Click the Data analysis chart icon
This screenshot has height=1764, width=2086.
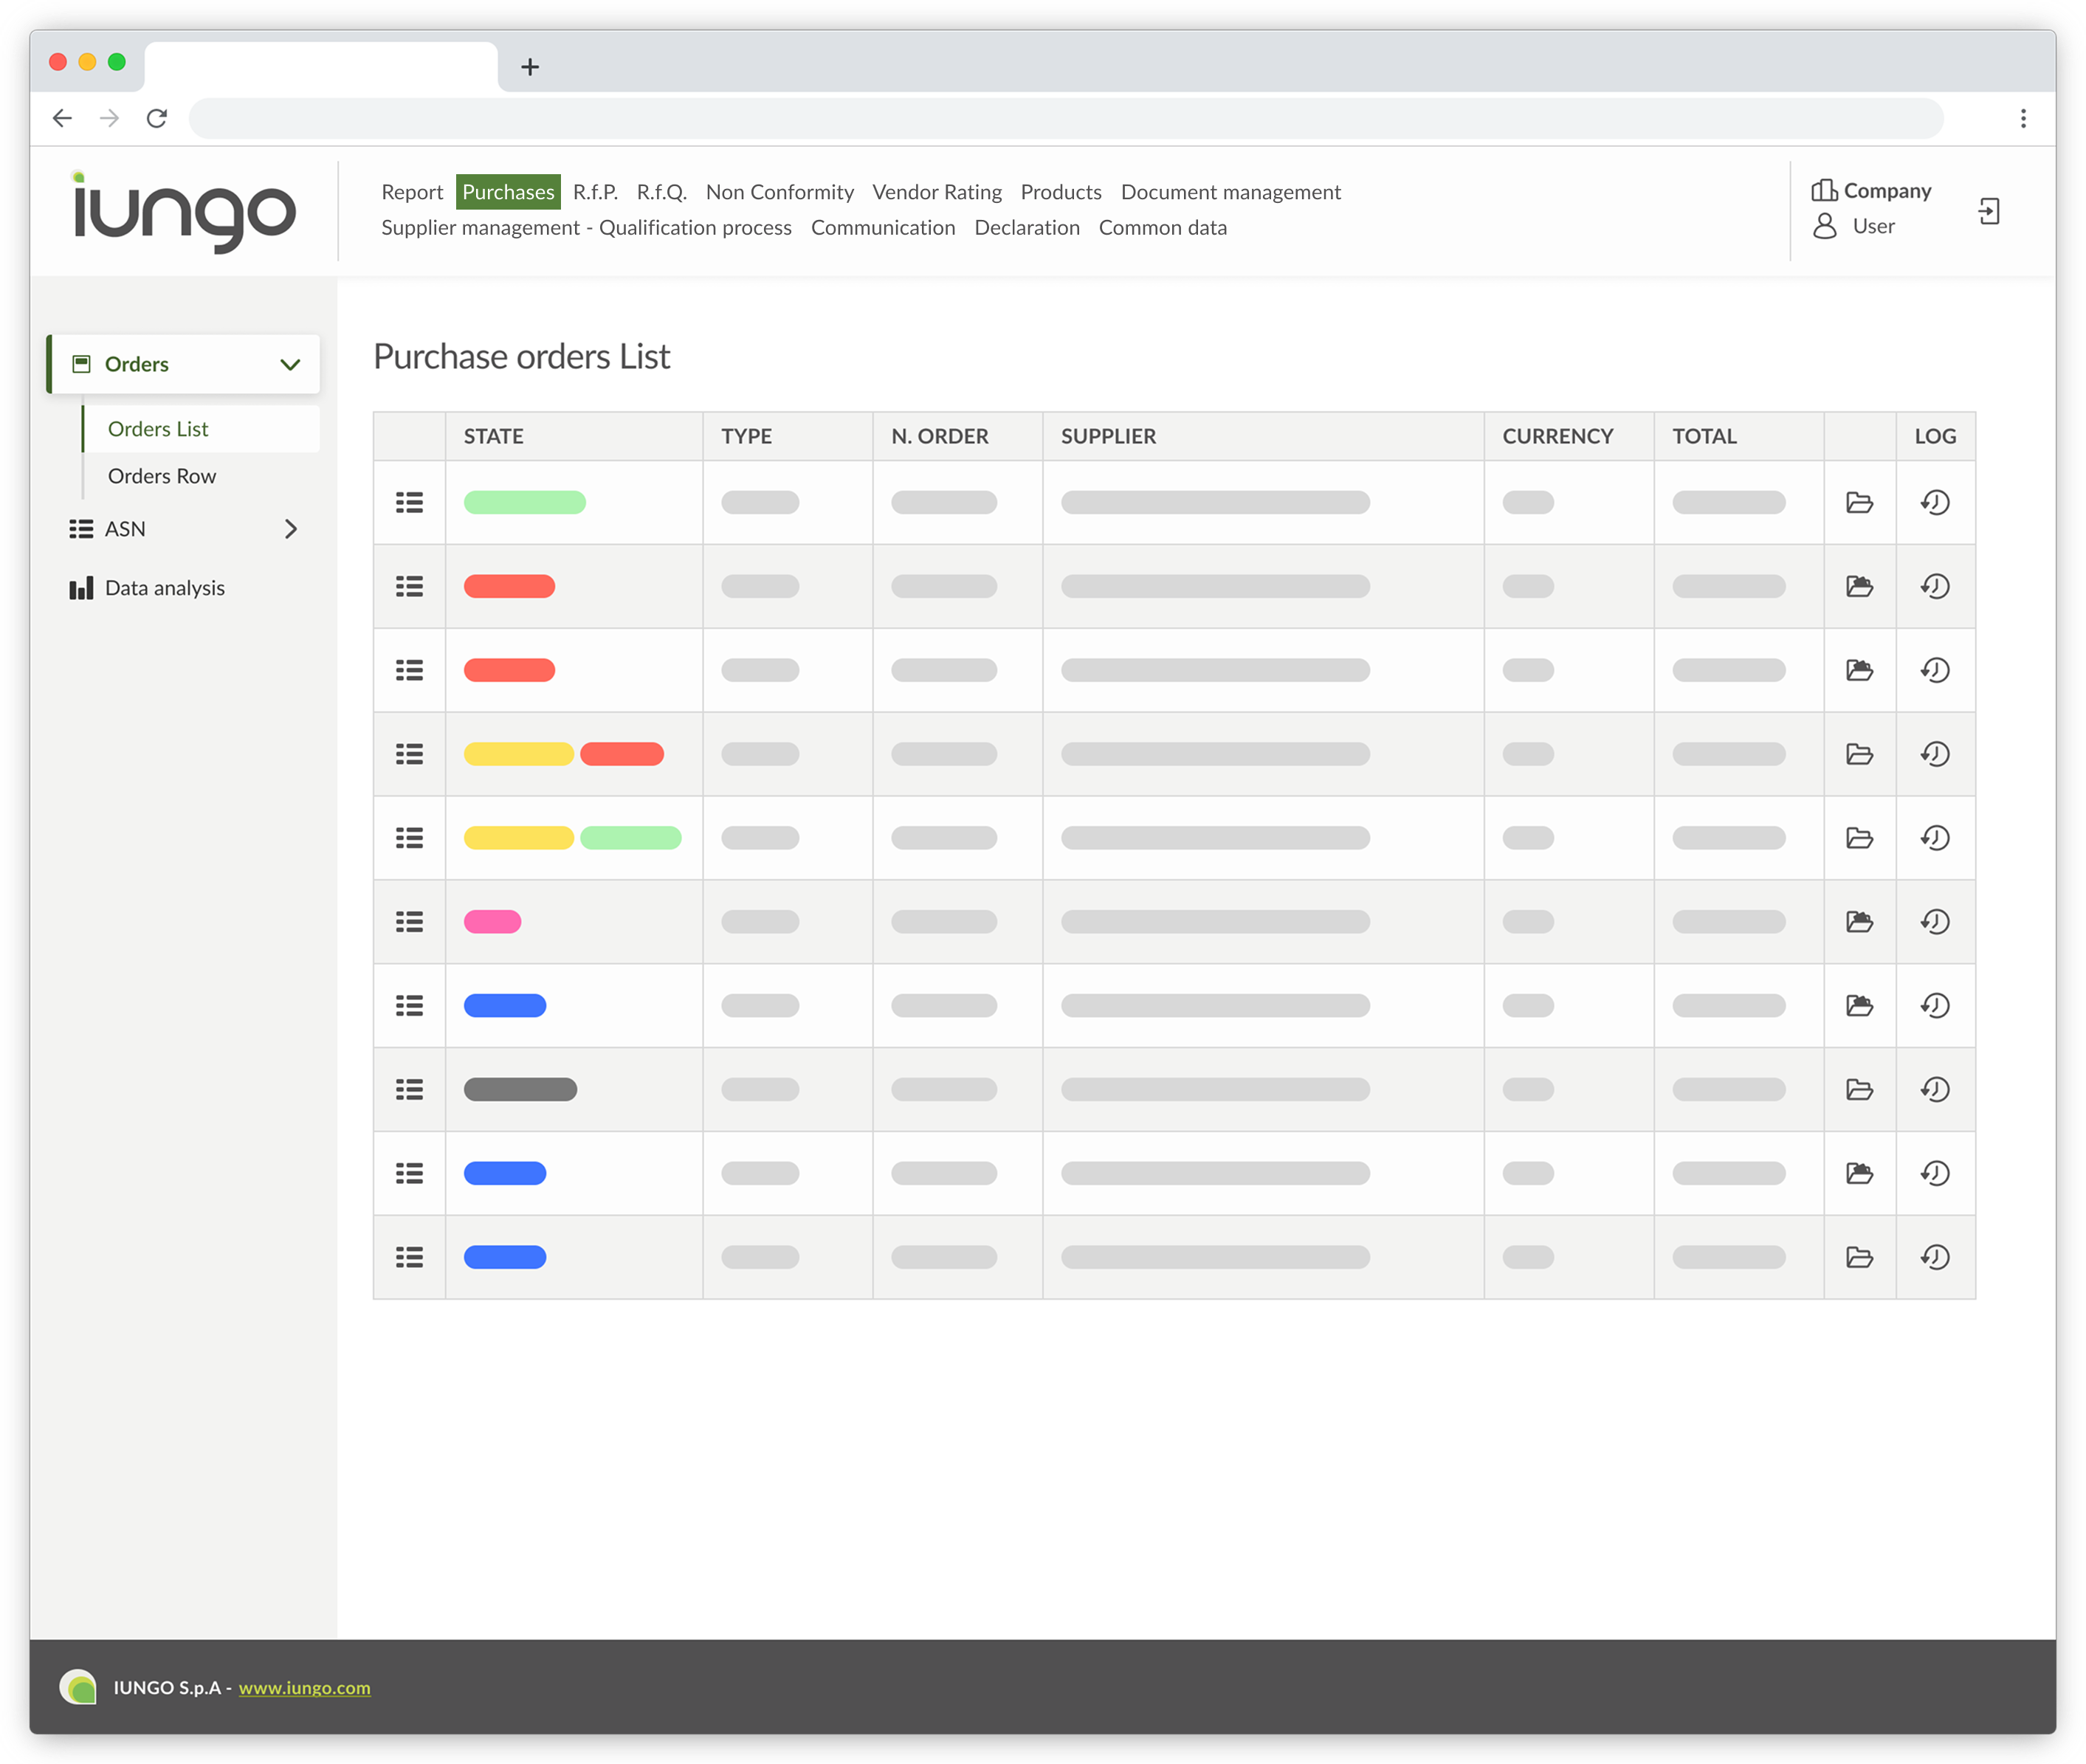81,588
